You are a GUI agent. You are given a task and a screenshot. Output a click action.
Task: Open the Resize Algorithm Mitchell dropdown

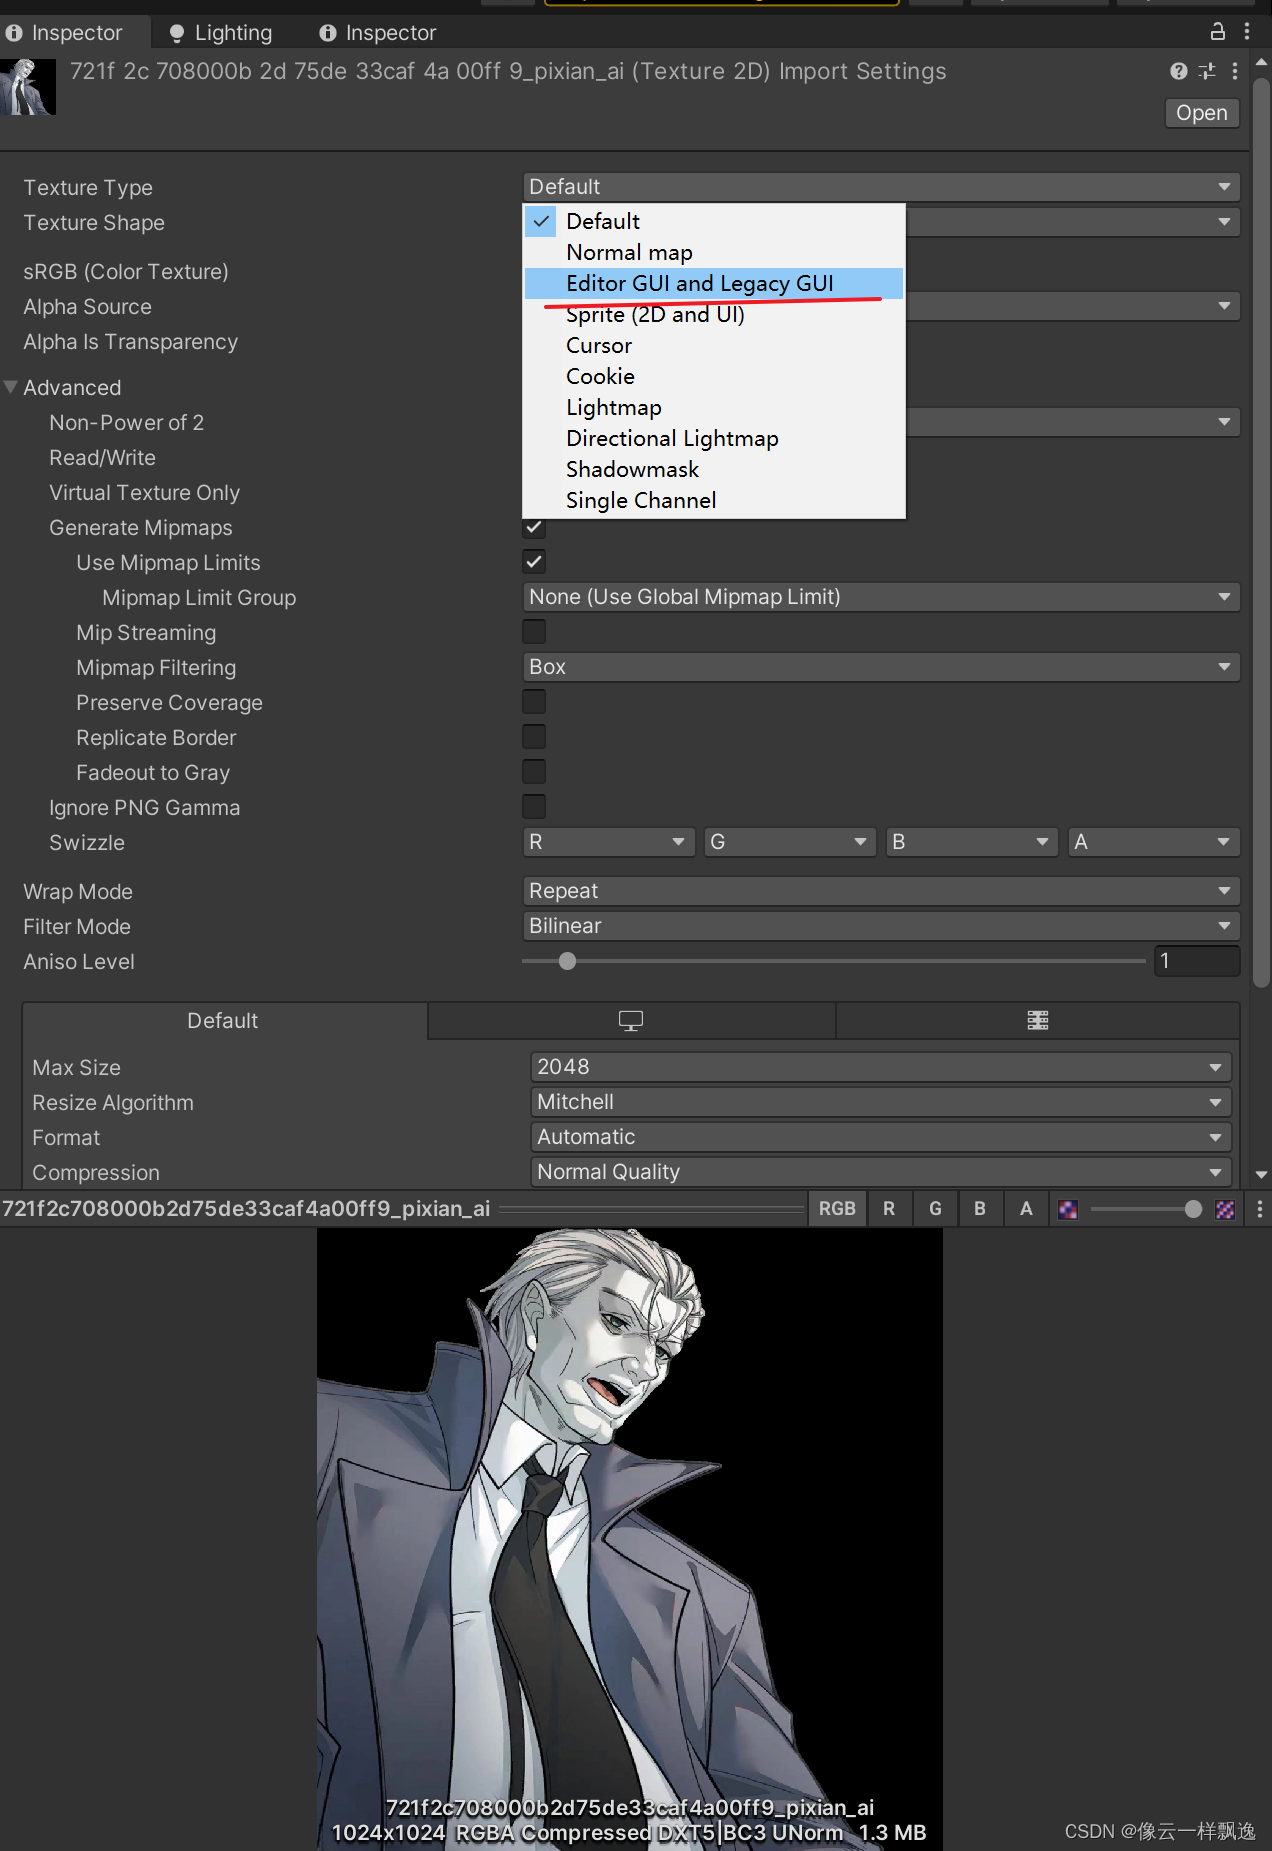click(881, 1102)
